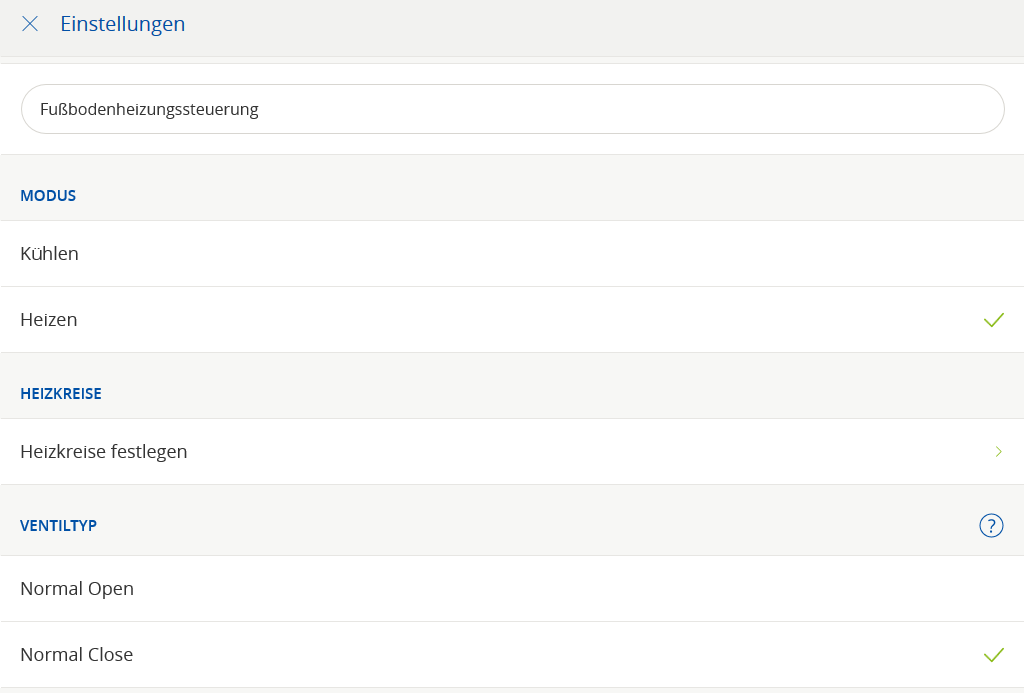Open the Ventiltyp help question mark icon
Image resolution: width=1024 pixels, height=693 pixels.
pos(990,525)
